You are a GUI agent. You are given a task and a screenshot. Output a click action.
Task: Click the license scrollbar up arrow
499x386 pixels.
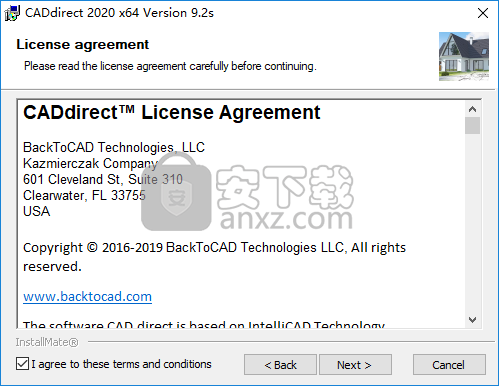(472, 109)
